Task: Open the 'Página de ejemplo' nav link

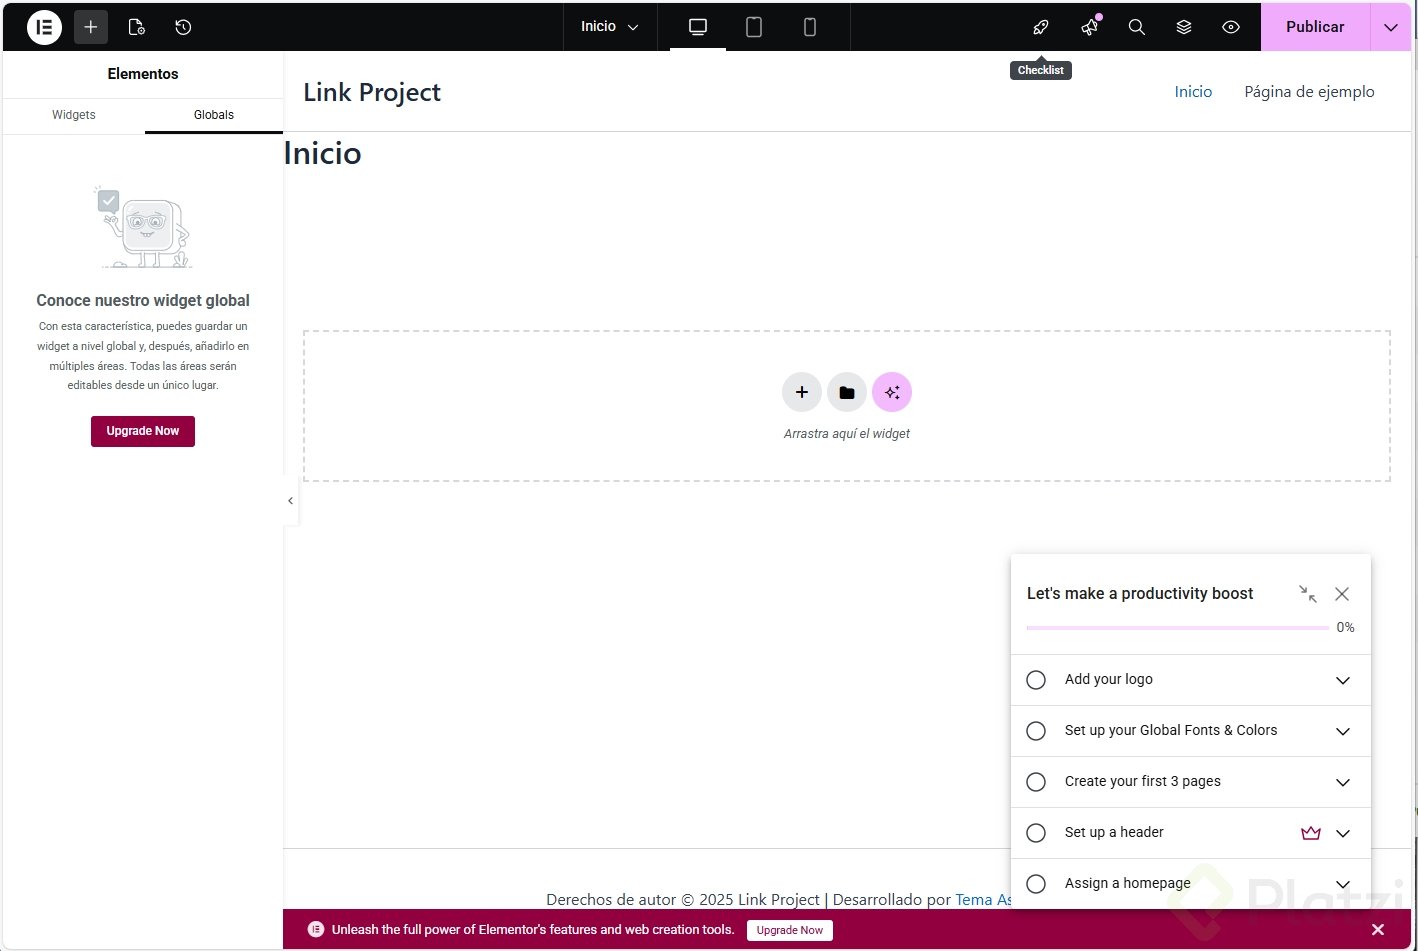Action: click(1309, 92)
